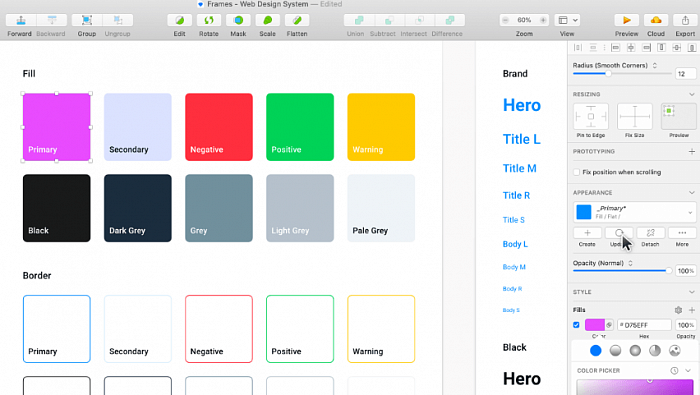The width and height of the screenshot is (700, 395).
Task: Select the Positive border swatch on canvas
Action: pyautogui.click(x=300, y=329)
